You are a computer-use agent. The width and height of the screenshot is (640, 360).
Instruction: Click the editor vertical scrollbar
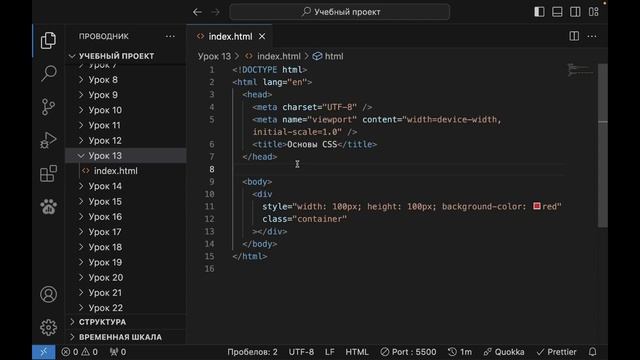[603, 145]
